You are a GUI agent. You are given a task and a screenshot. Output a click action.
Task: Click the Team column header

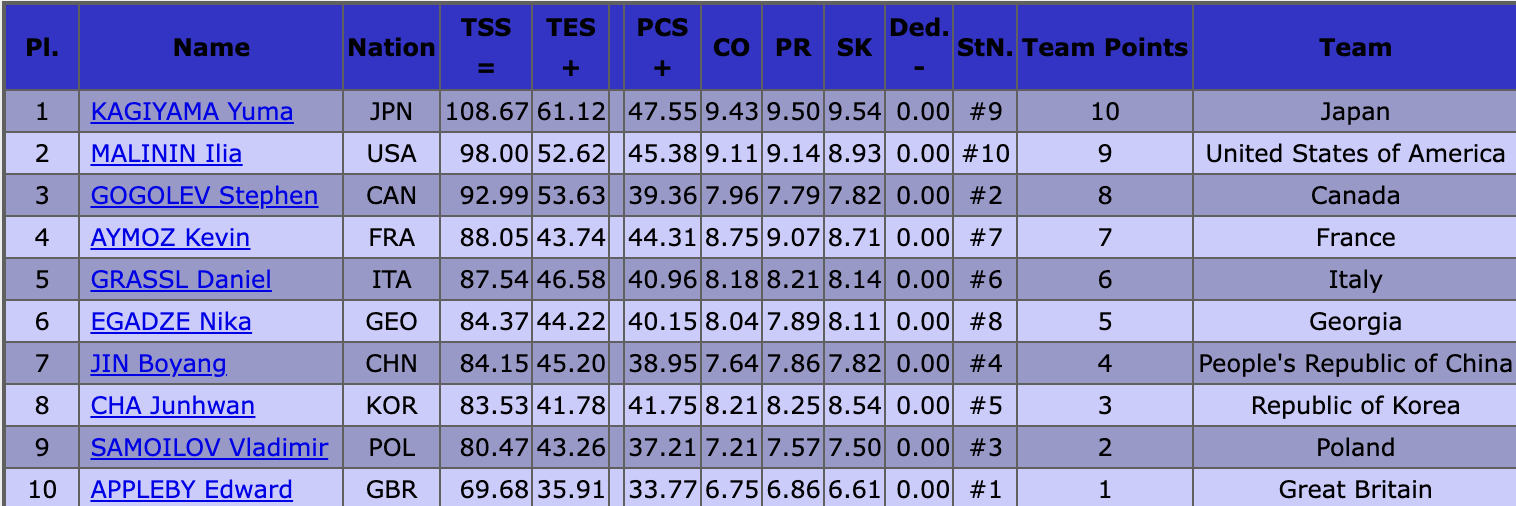click(x=1355, y=47)
